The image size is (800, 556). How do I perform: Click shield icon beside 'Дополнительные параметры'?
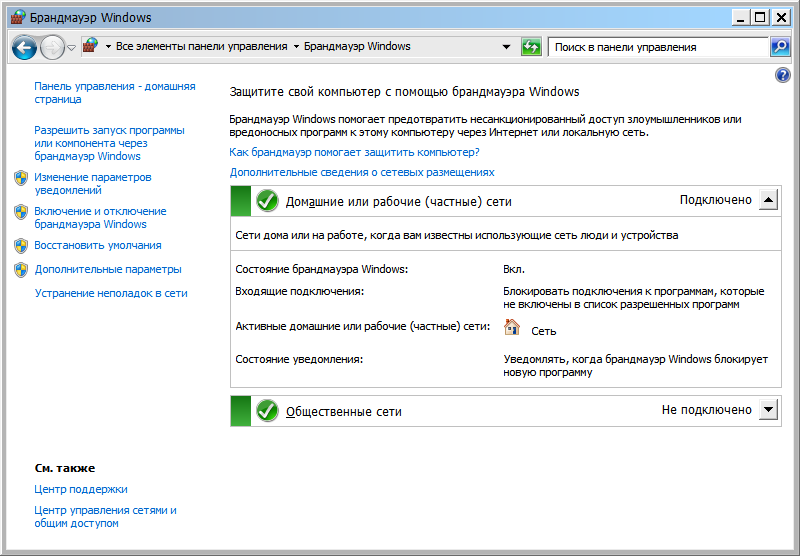tap(21, 270)
